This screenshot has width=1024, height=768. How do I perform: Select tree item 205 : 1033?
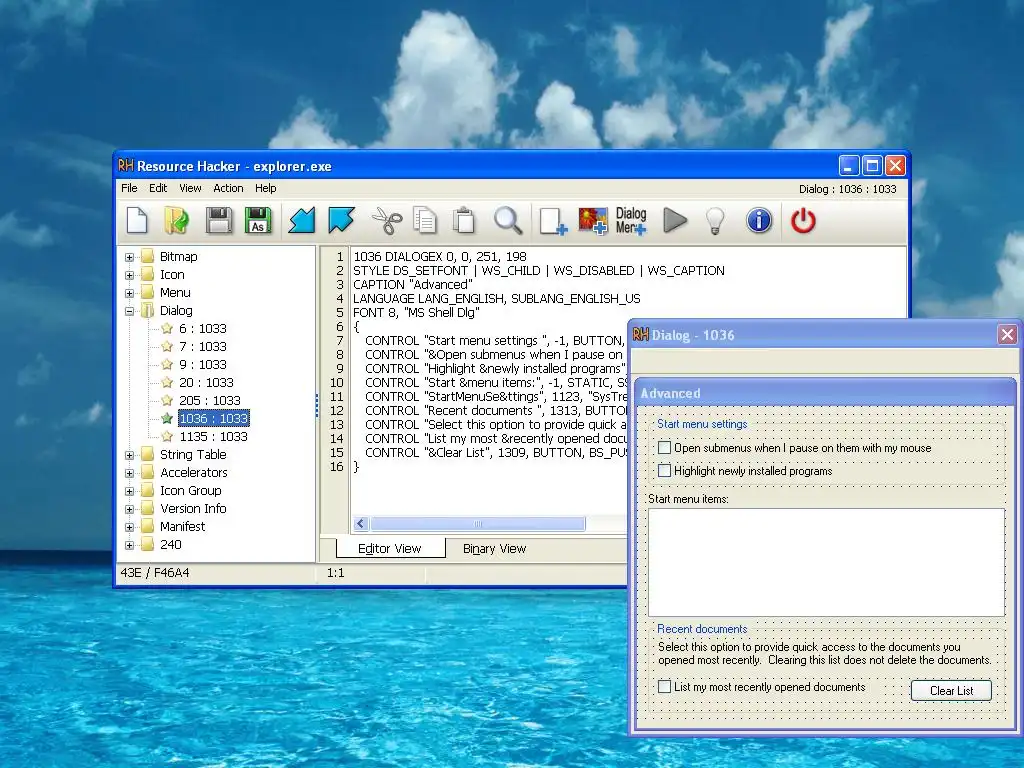(x=209, y=400)
